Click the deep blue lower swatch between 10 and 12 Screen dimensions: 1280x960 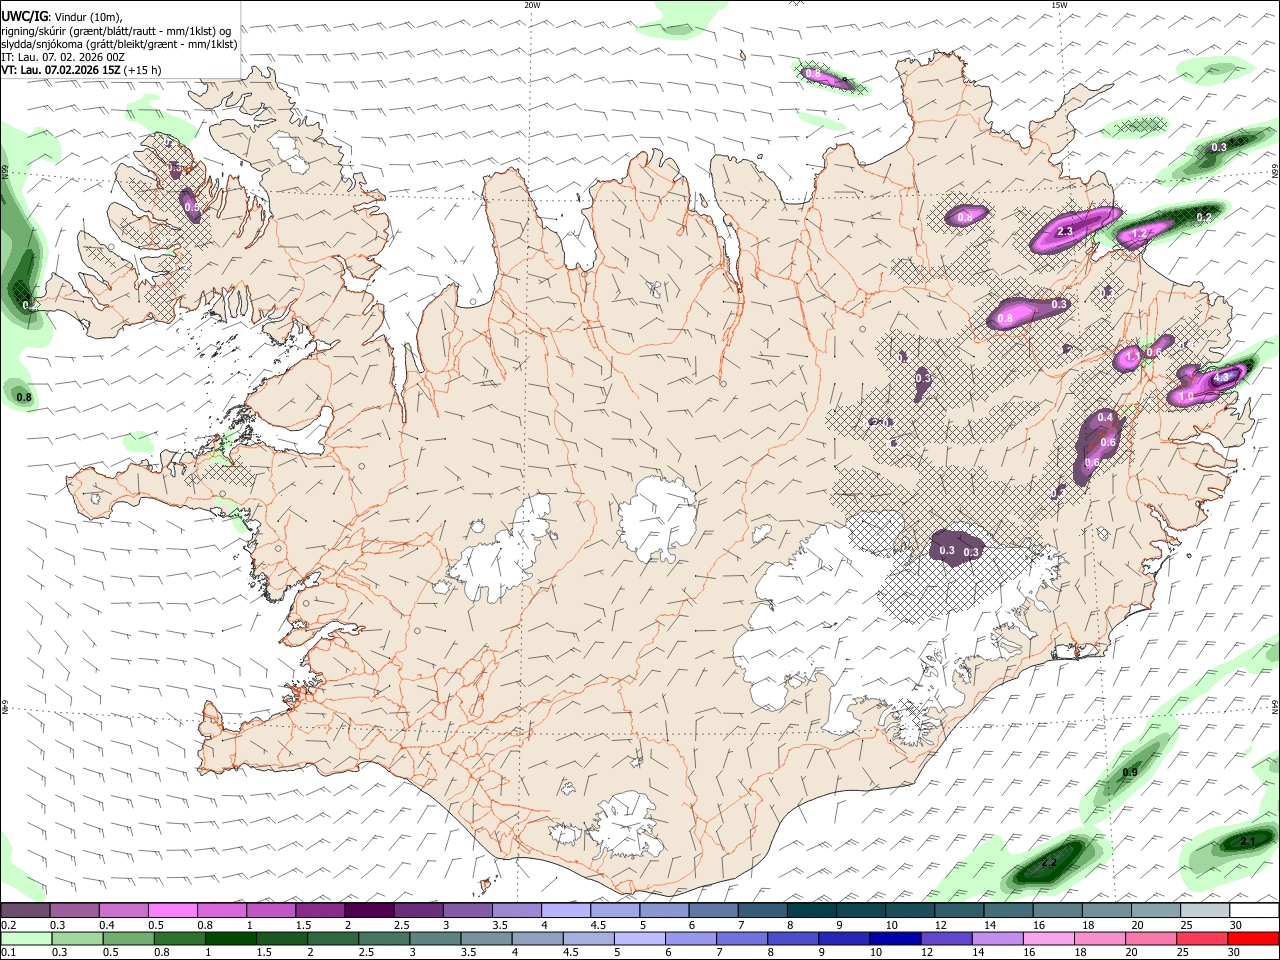895,938
